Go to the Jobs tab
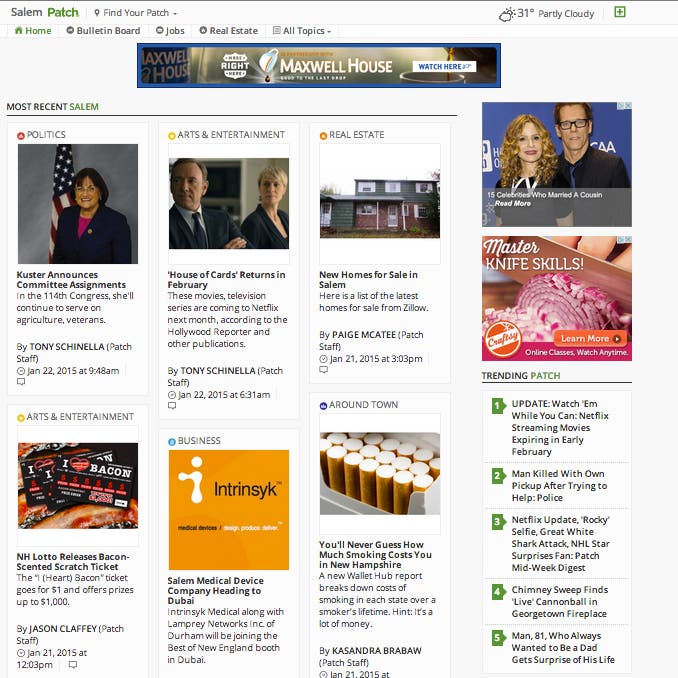 170,31
